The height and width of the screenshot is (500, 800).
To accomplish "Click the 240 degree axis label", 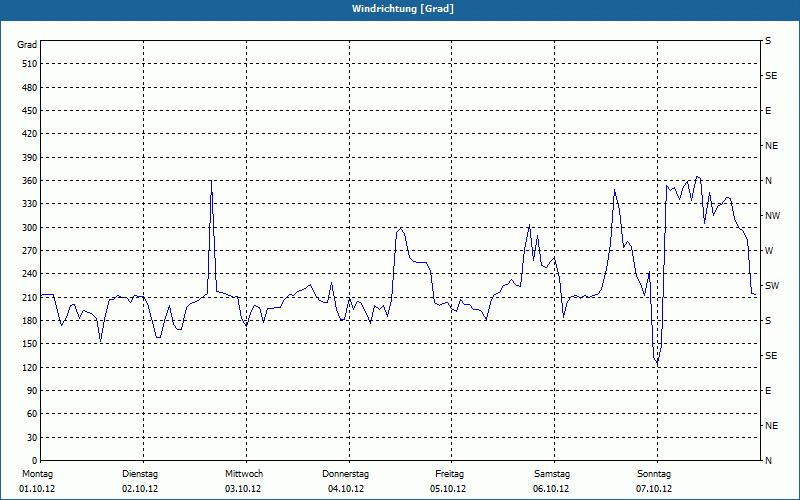I will (x=30, y=274).
